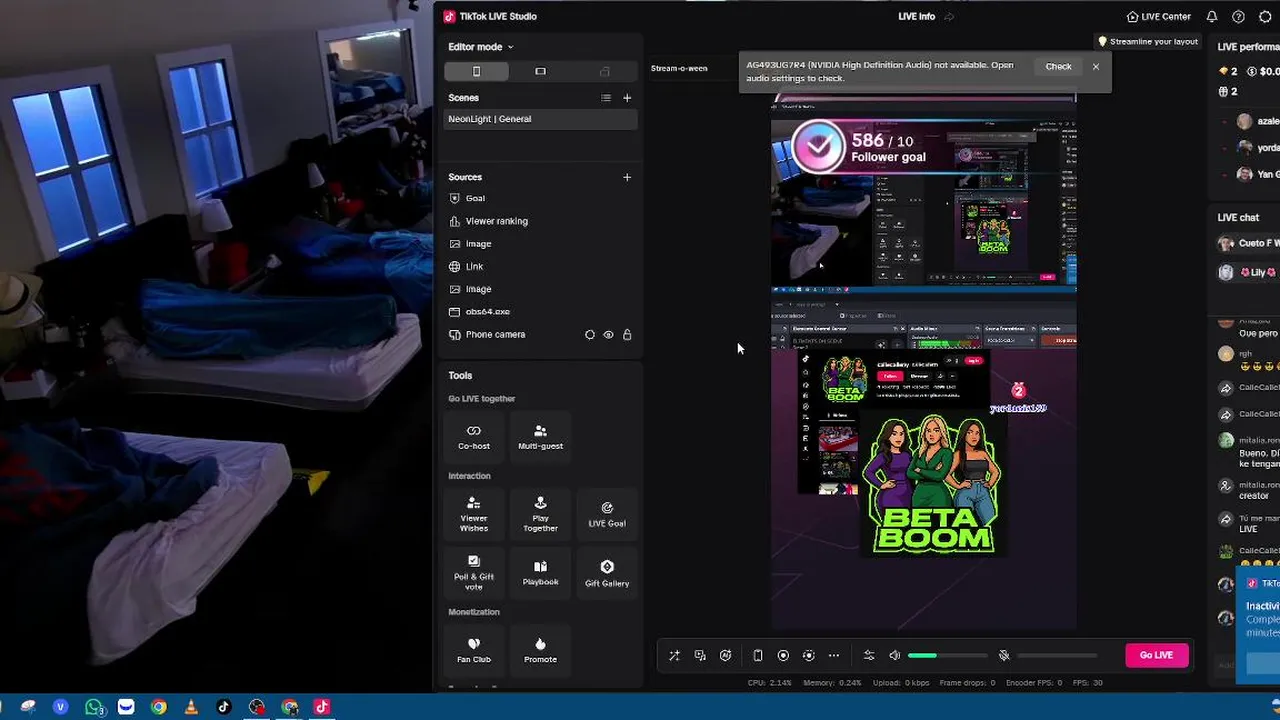Screen dimensions: 1280x720
Task: Click the filter circle icon on Phone camera
Action: coord(590,335)
